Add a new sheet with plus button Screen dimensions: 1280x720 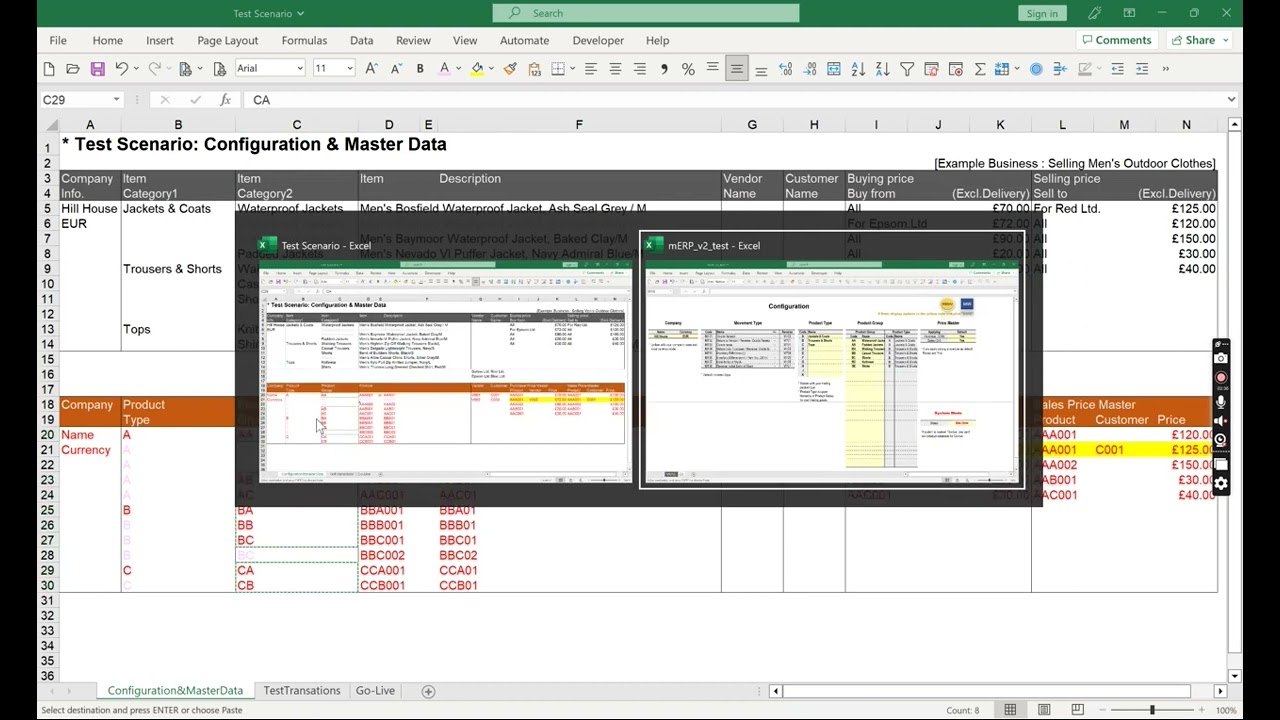(428, 691)
